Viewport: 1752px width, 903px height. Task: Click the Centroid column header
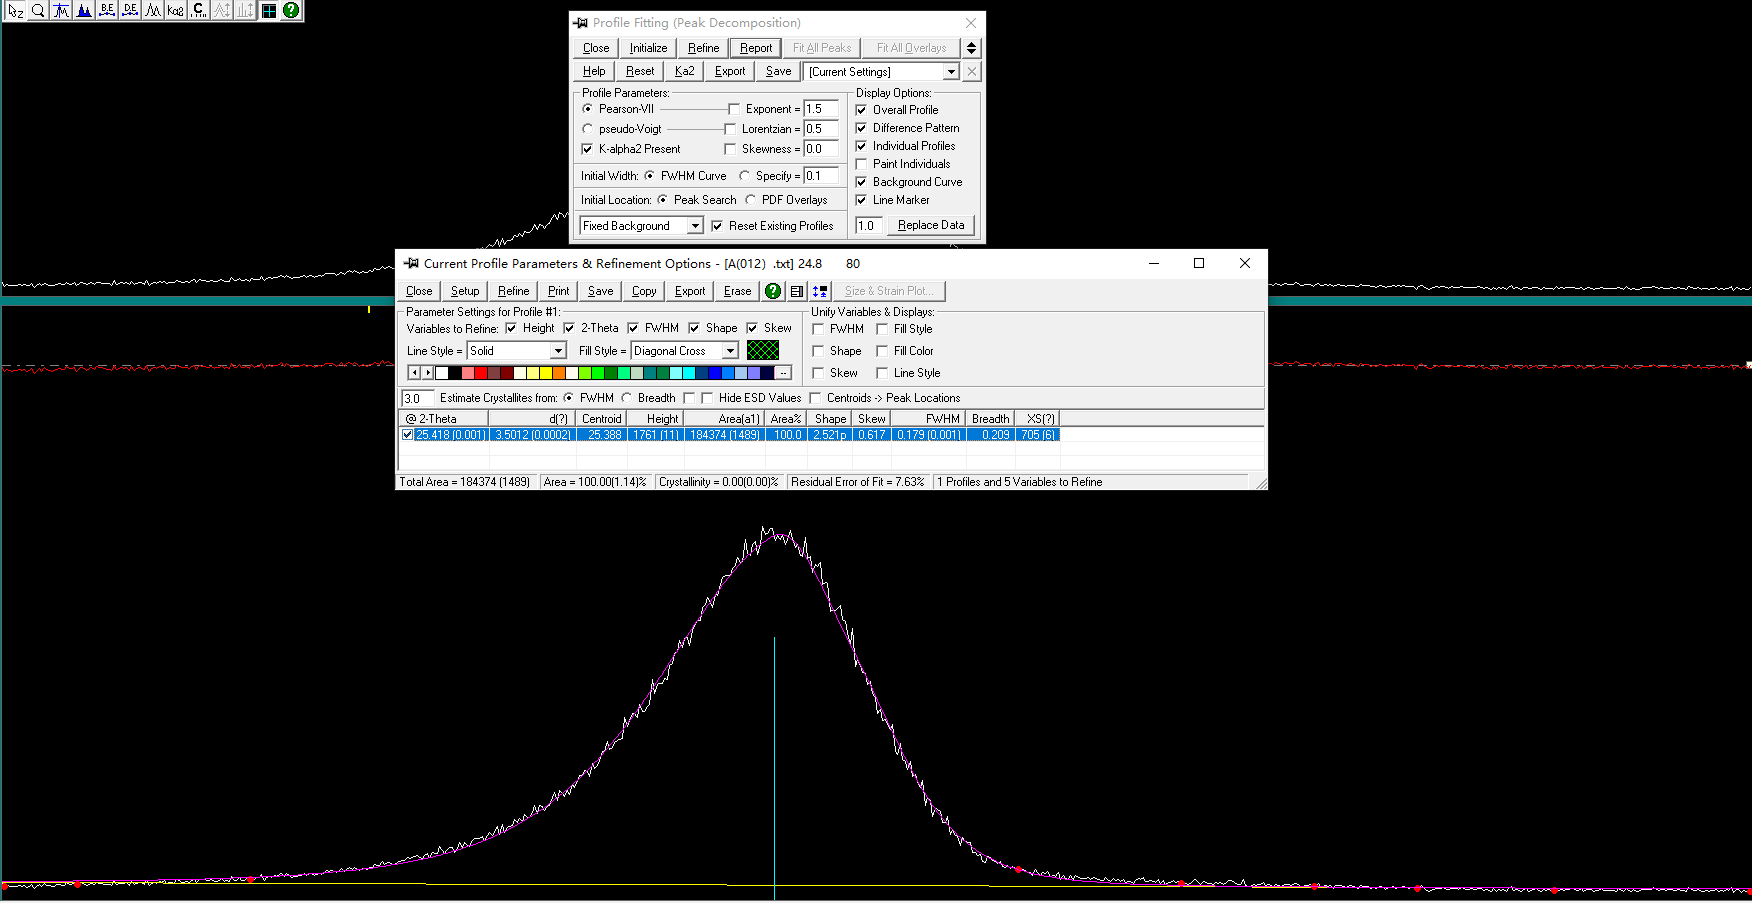[602, 419]
